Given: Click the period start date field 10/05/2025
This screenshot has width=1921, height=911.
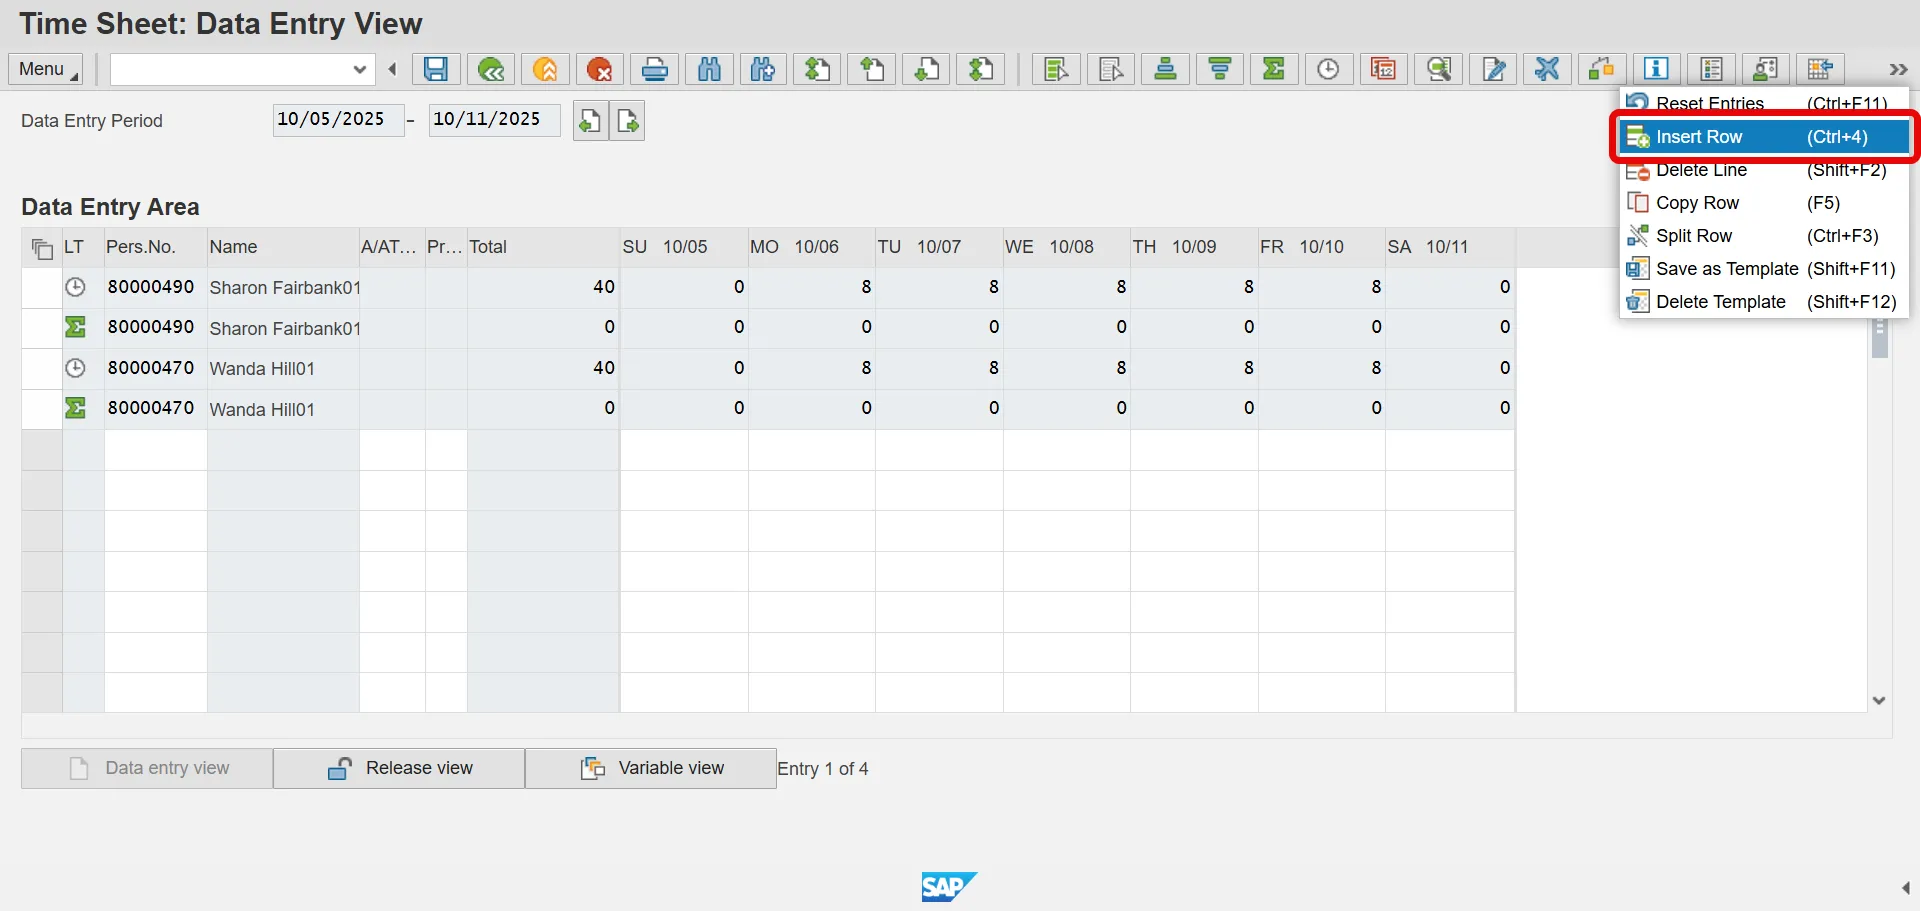Looking at the screenshot, I should (x=338, y=120).
